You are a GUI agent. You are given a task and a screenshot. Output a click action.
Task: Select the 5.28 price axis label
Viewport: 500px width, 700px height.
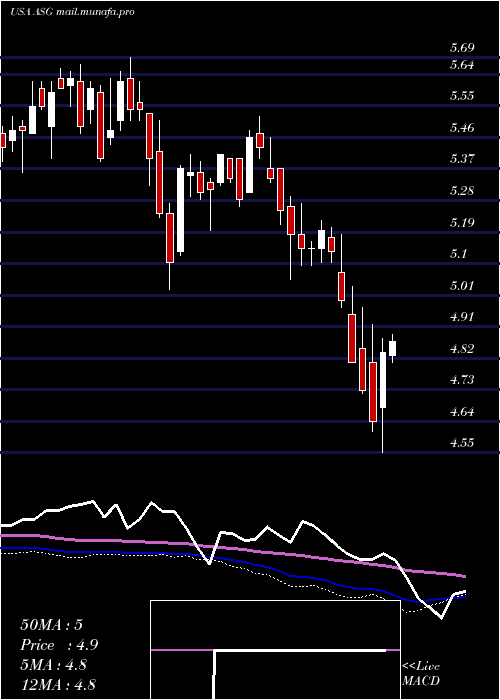[462, 191]
